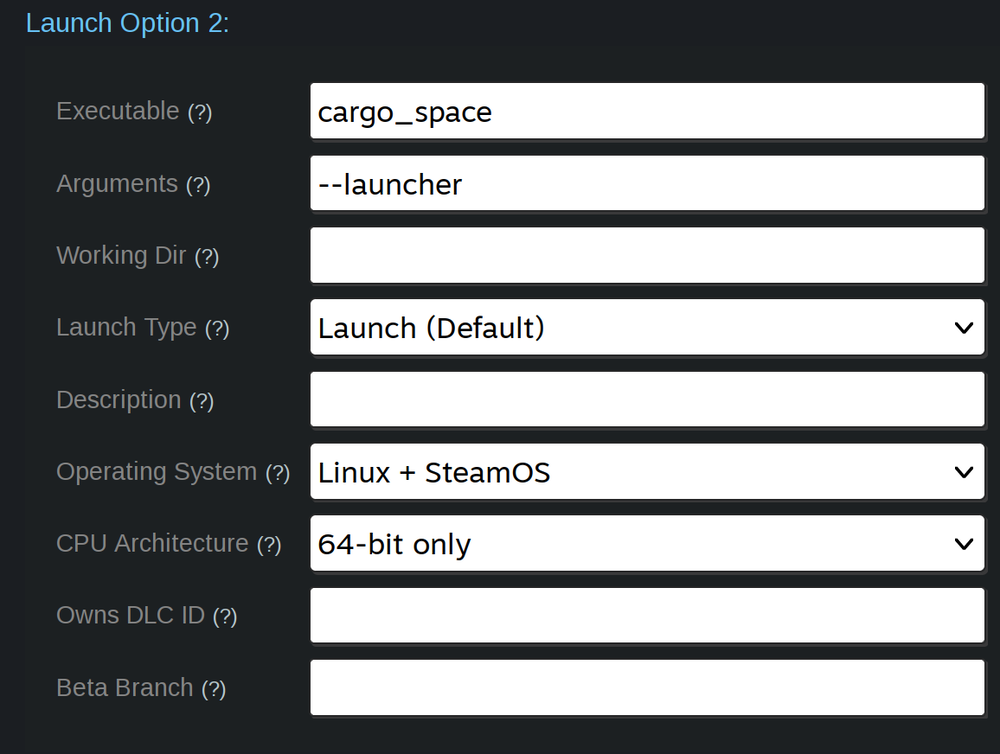Click inside the Executable field
Viewport: 1000px width, 754px height.
pyautogui.click(x=648, y=111)
